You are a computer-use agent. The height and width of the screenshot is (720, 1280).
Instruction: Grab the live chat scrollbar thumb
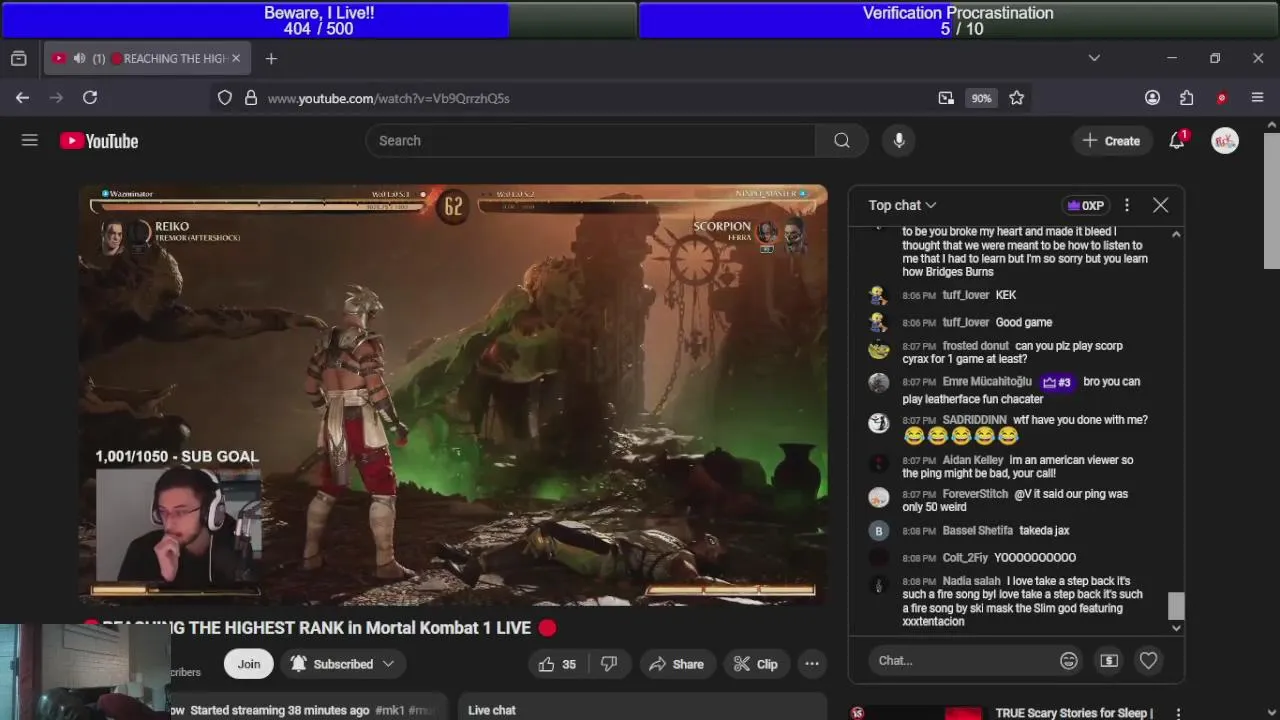1176,605
